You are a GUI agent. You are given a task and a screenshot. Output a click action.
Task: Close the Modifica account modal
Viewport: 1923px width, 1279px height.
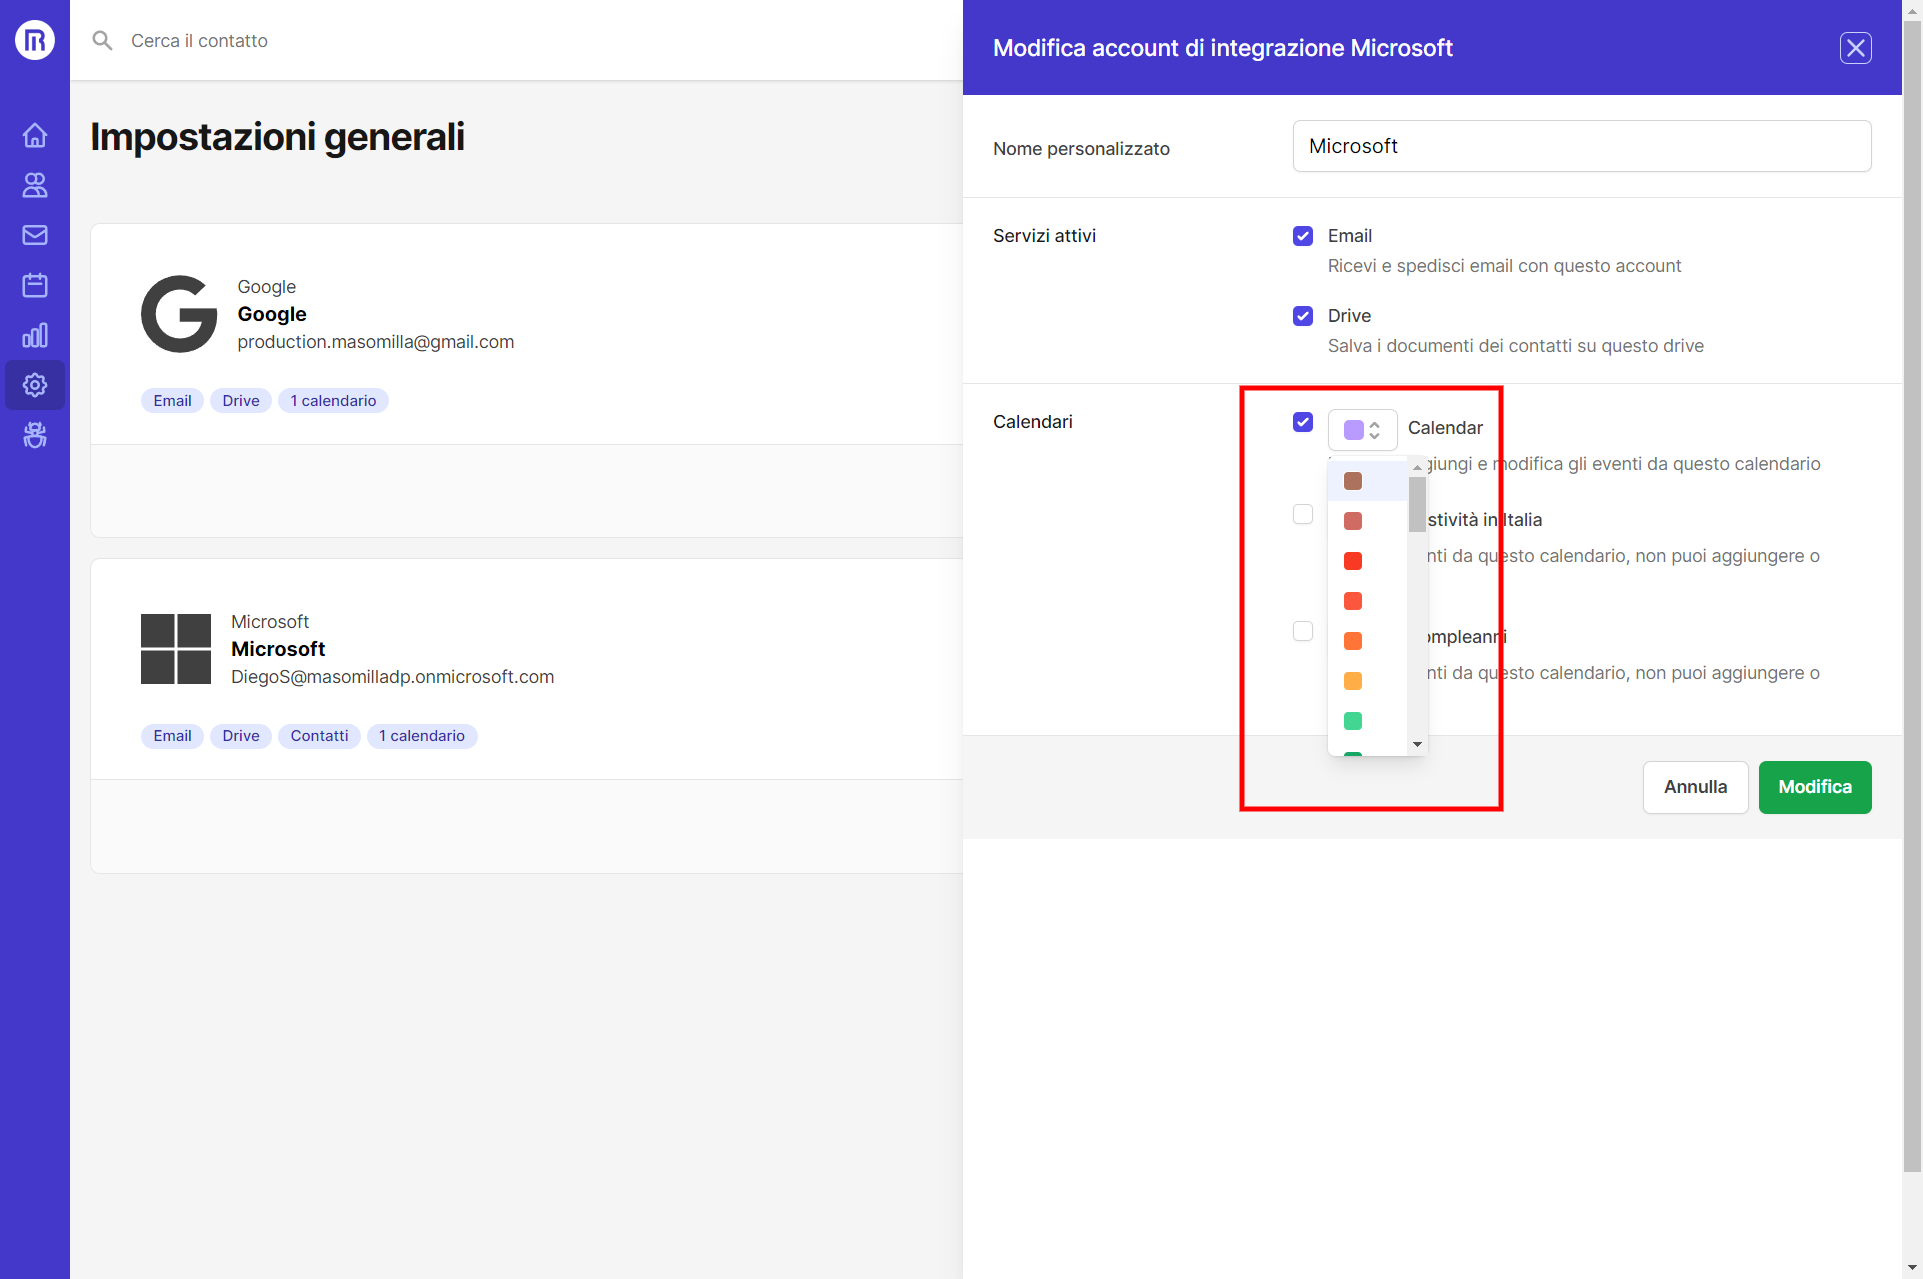point(1856,47)
